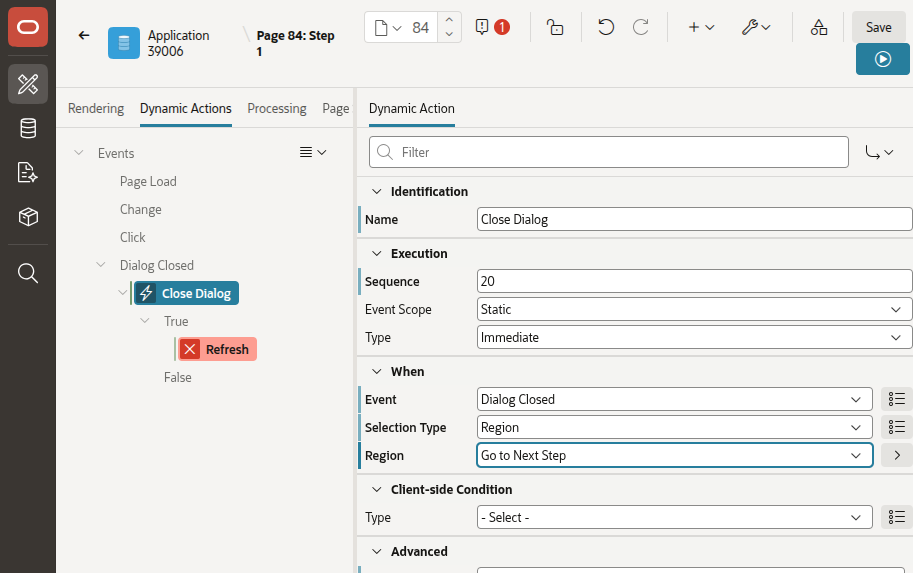Screen dimensions: 913x573
Task: Decrement page number with down arrow
Action: pyautogui.click(x=449, y=34)
